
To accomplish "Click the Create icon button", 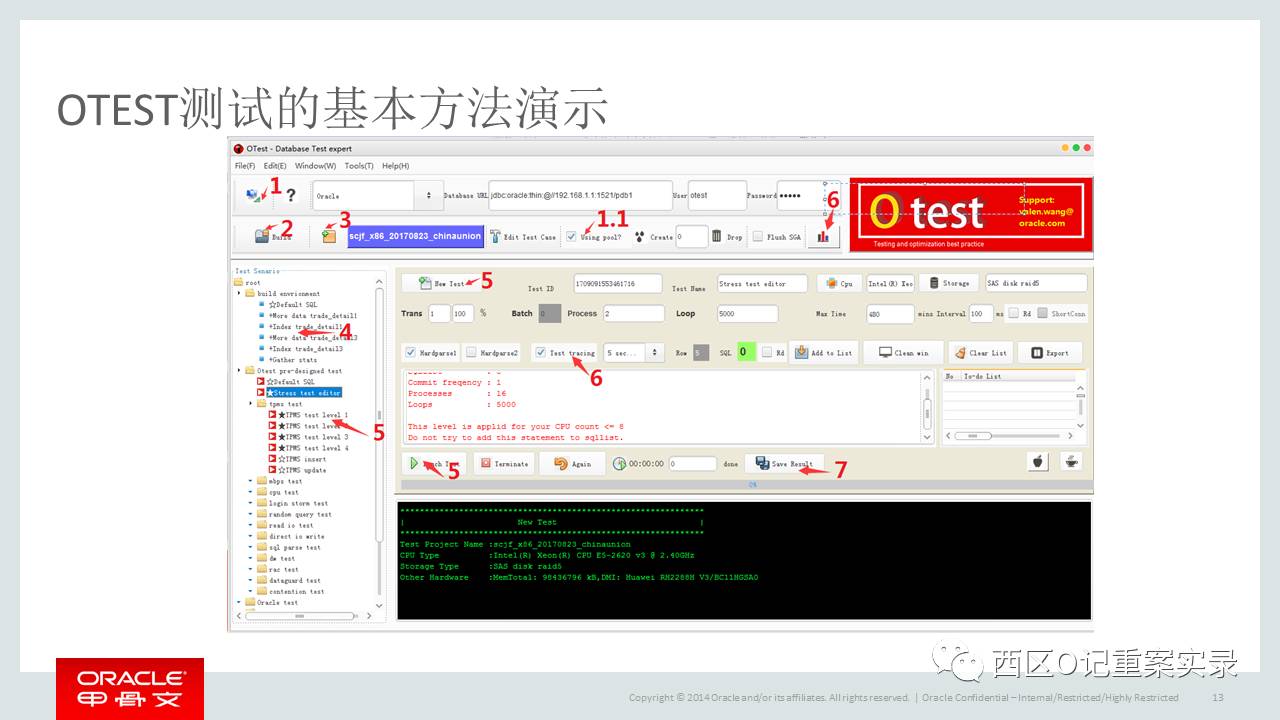I will tap(640, 236).
